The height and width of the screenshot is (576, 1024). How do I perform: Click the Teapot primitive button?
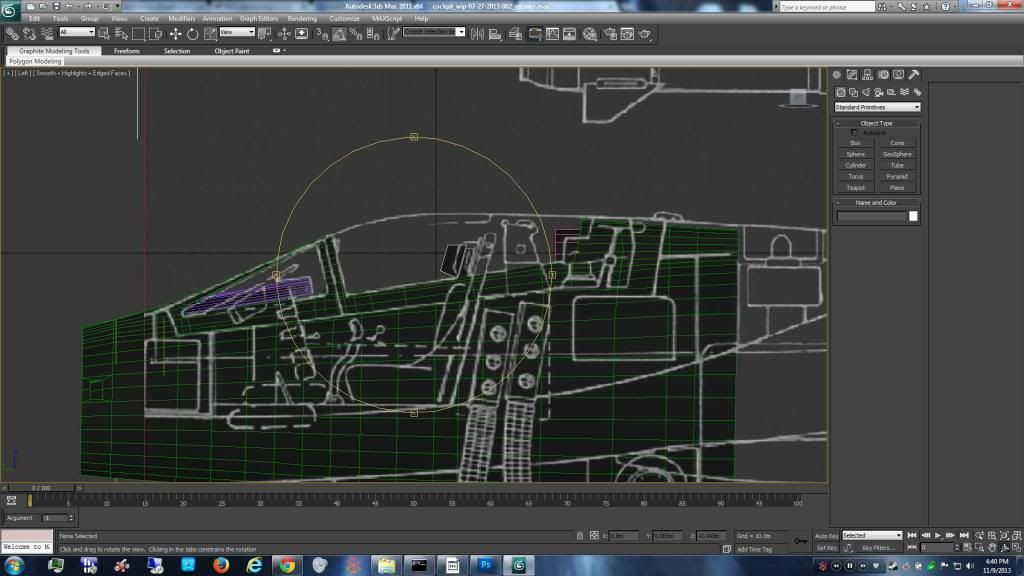point(855,188)
